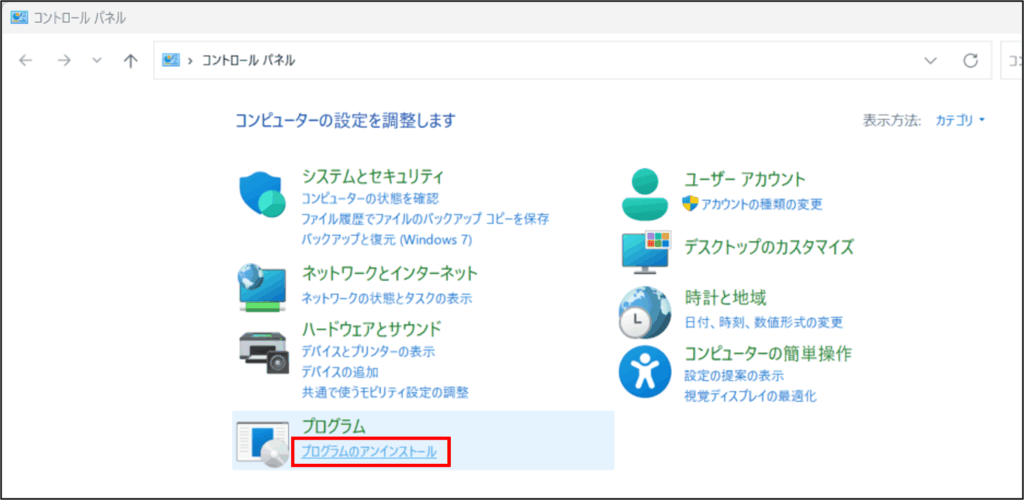Open the カテゴリ view mode dropdown
The width and height of the screenshot is (1024, 500).
coord(960,120)
